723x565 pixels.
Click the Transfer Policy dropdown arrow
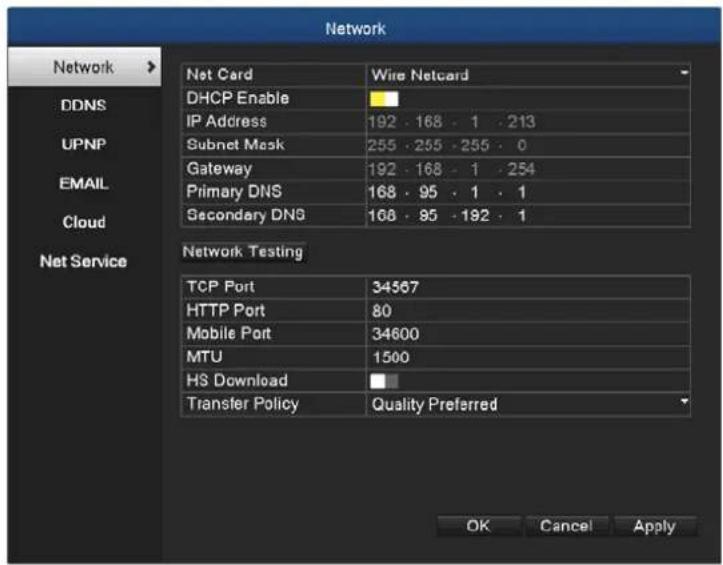[684, 402]
